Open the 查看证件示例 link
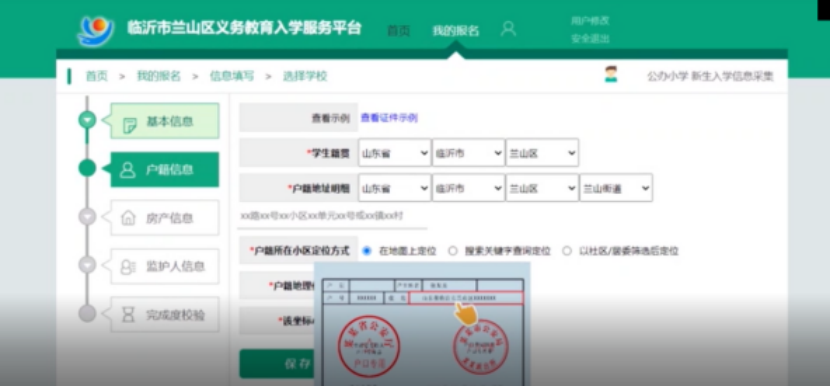830x386 pixels. point(389,118)
